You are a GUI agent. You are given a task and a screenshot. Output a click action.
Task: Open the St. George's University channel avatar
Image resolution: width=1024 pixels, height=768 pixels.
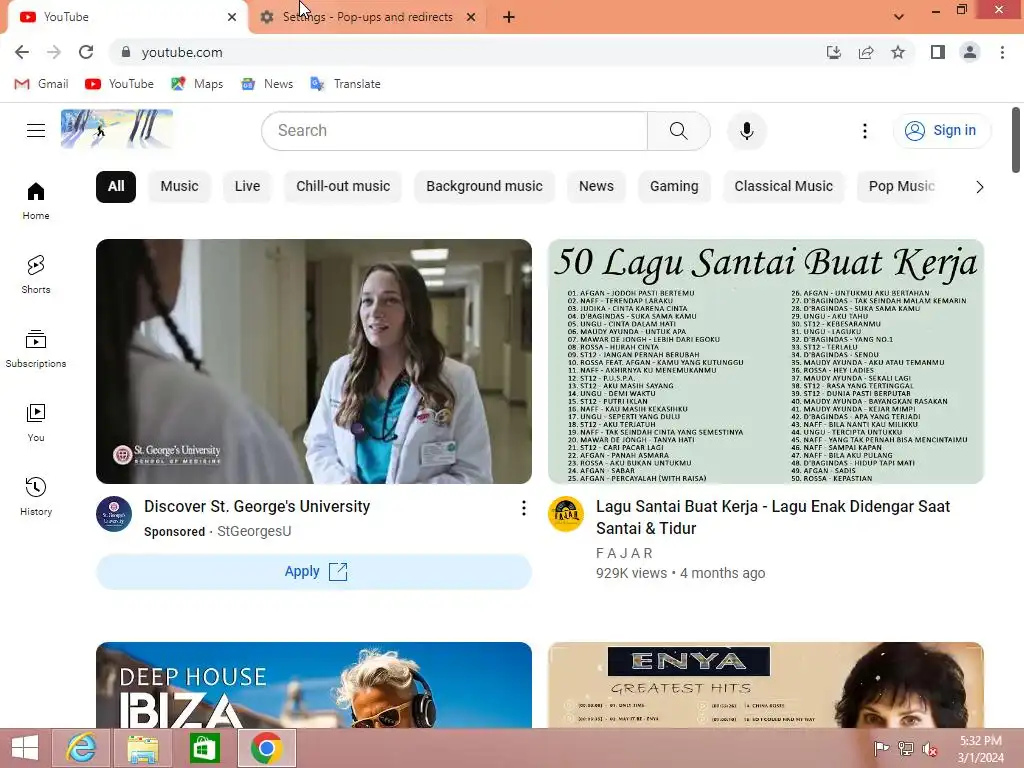[114, 514]
